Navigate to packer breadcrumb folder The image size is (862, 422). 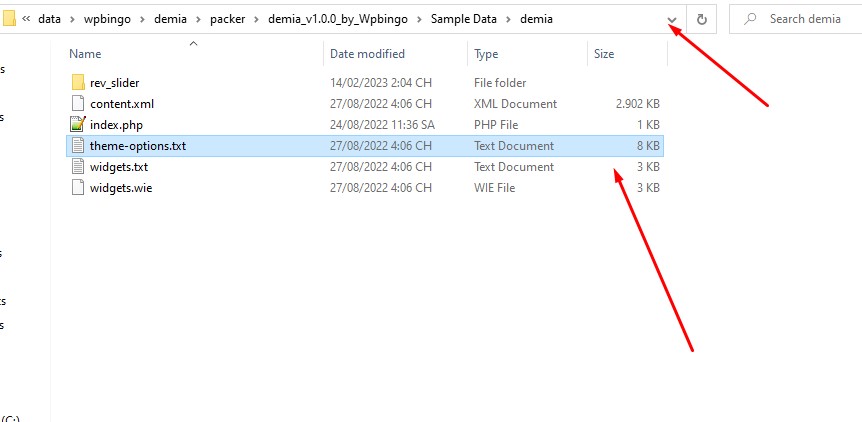point(228,19)
